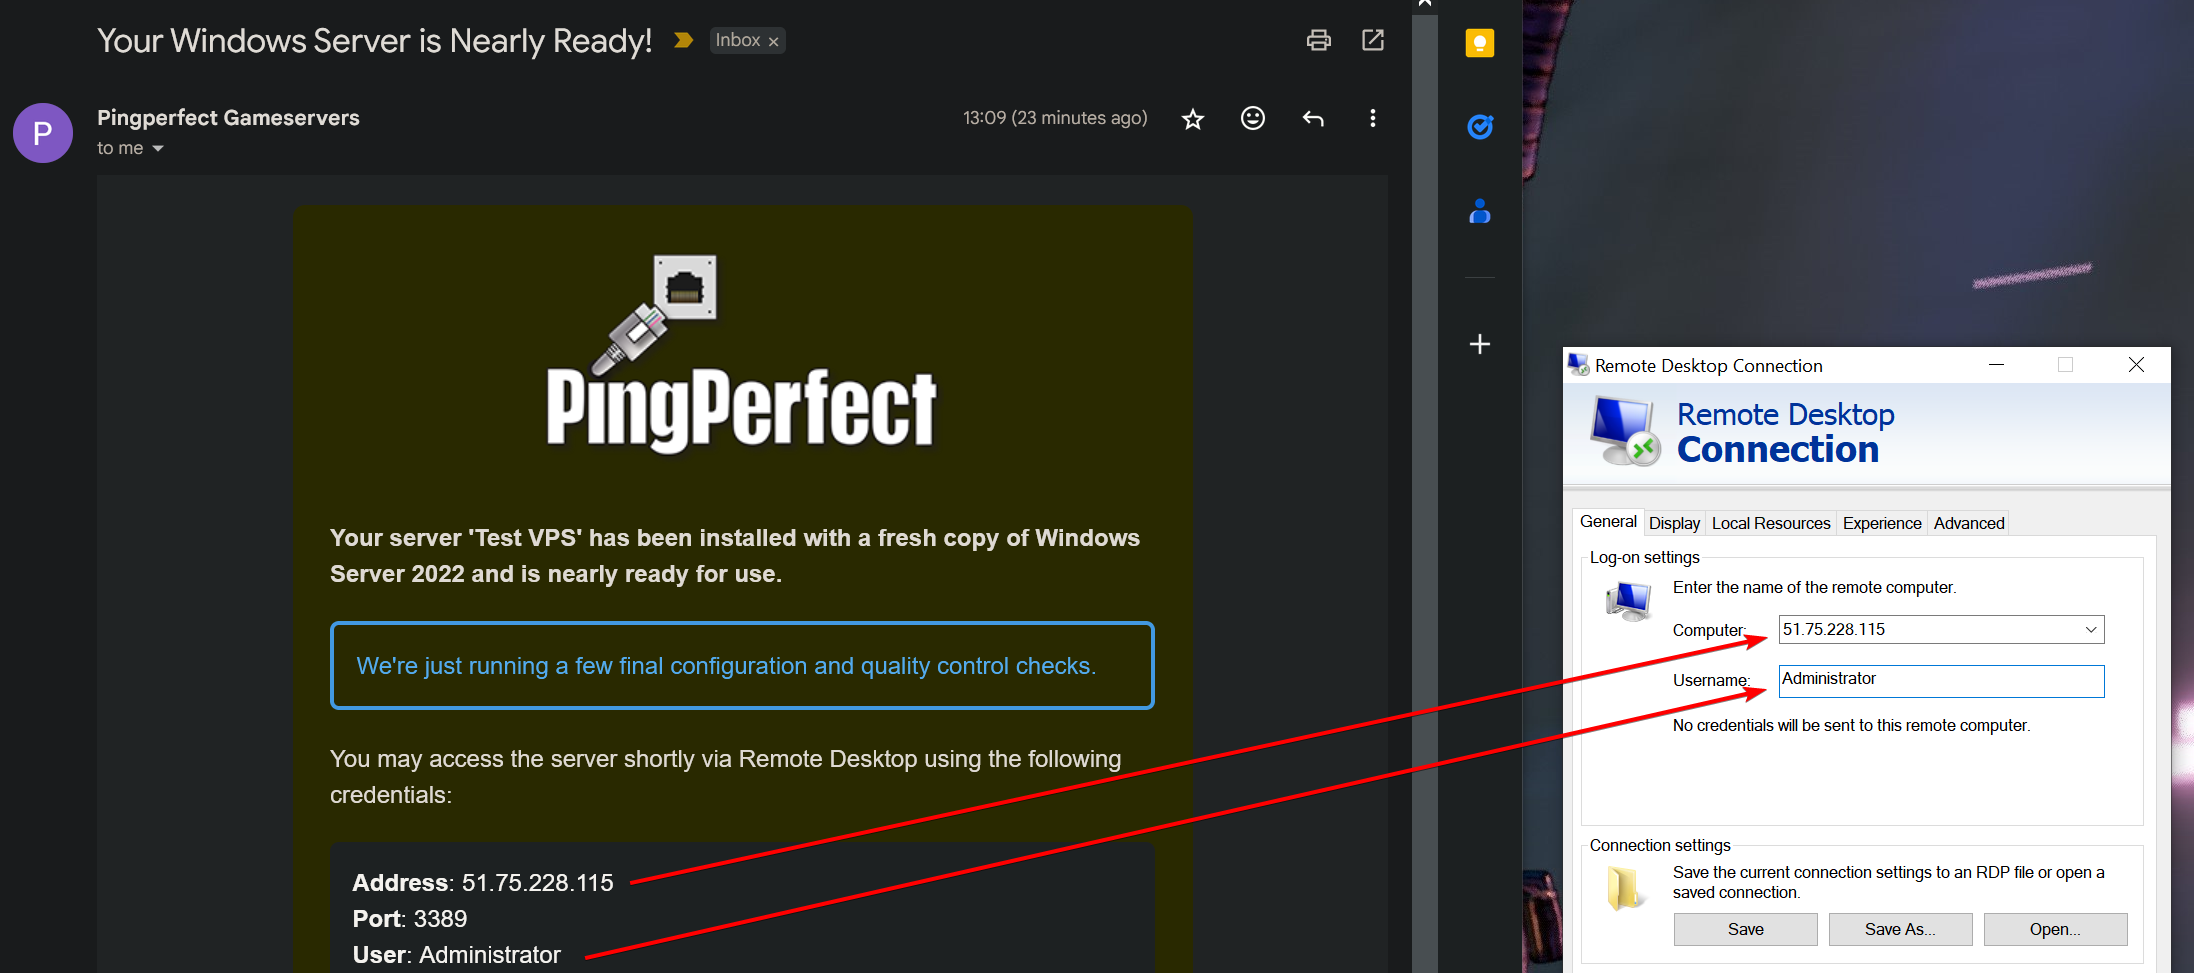Click the Open... button
Viewport: 2194px width, 973px height.
pos(2054,929)
